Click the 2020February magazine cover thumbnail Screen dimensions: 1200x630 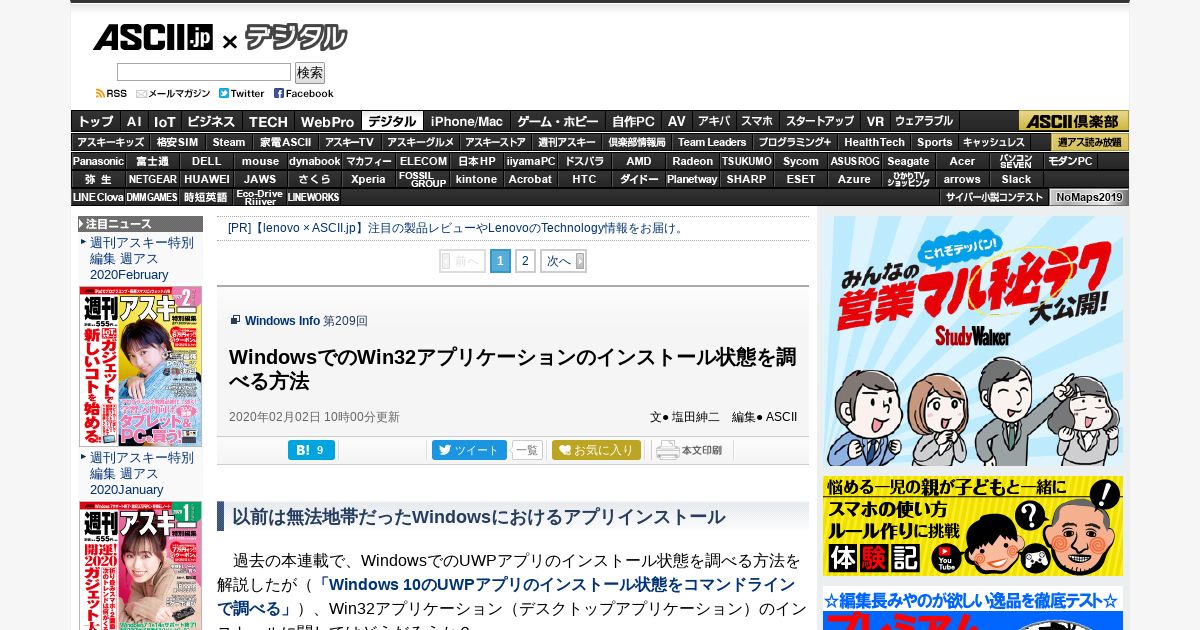[x=141, y=366]
